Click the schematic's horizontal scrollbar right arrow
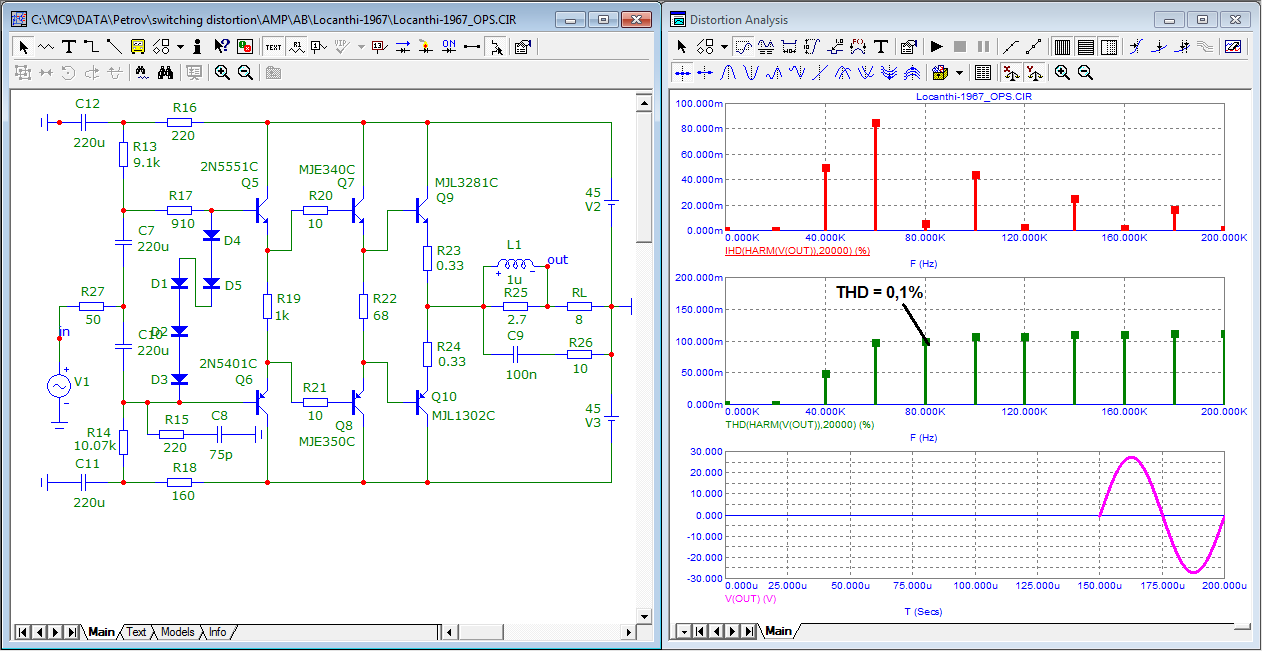Screen dimensions: 1262x651 pyautogui.click(x=627, y=632)
